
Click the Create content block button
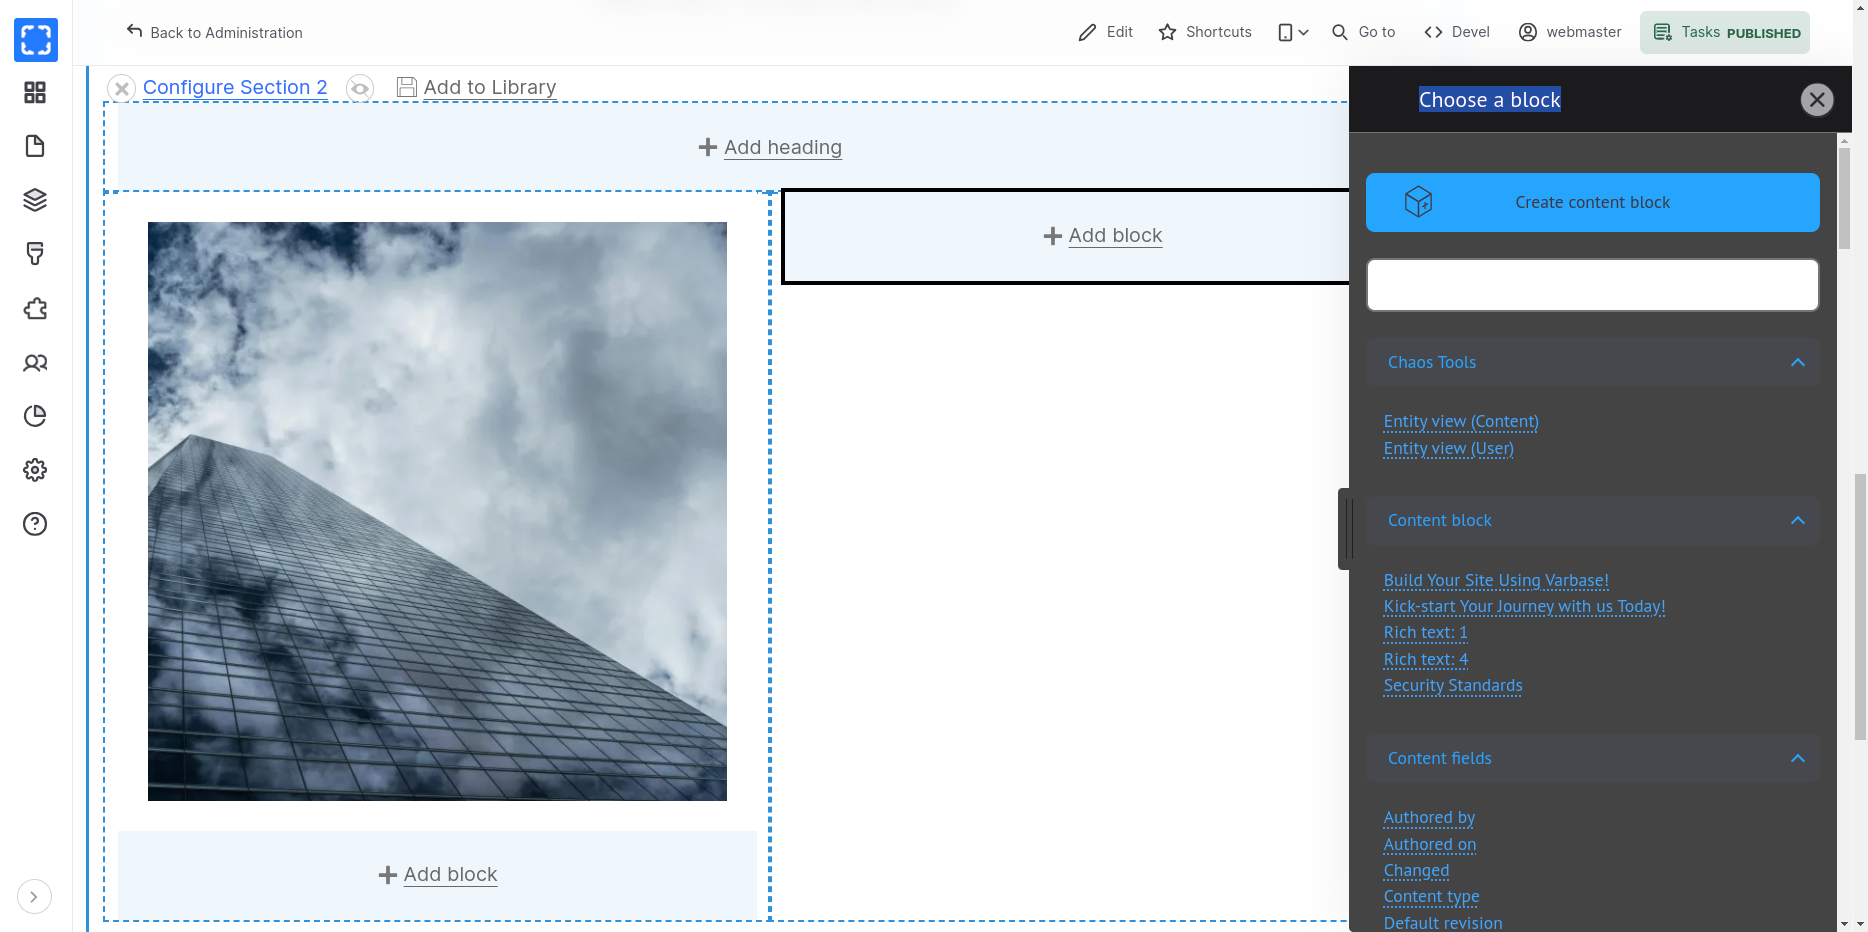(x=1592, y=202)
